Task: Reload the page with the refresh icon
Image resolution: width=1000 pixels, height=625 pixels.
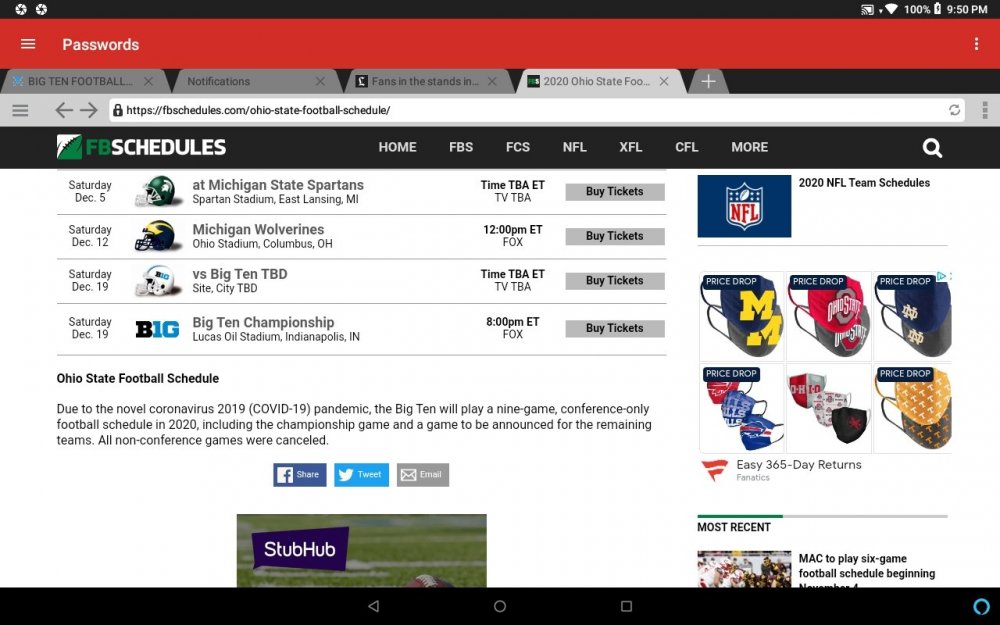Action: tap(954, 110)
